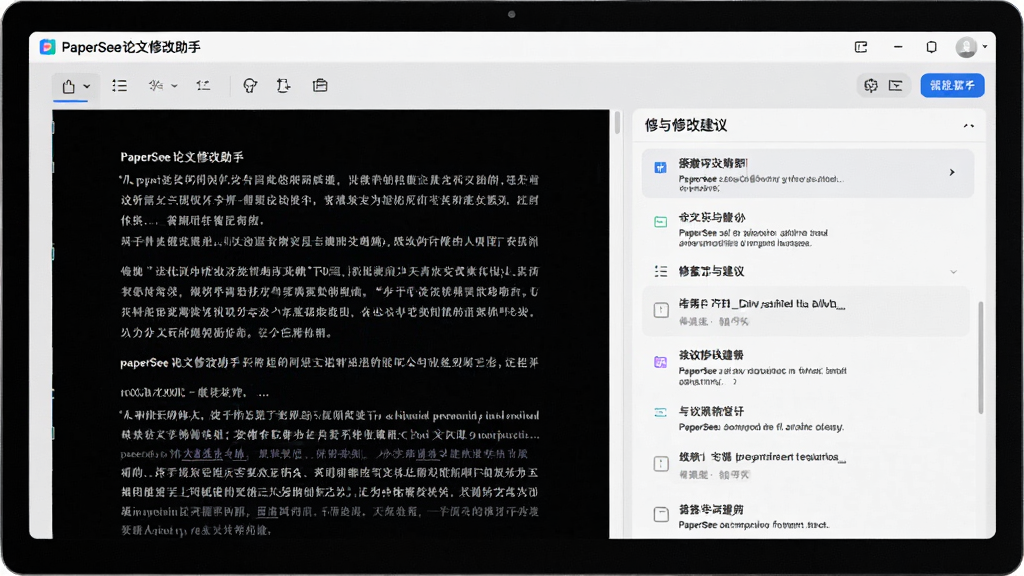This screenshot has width=1024, height=576.
Task: Click the right panel vertical scrollbar
Action: coord(980,357)
